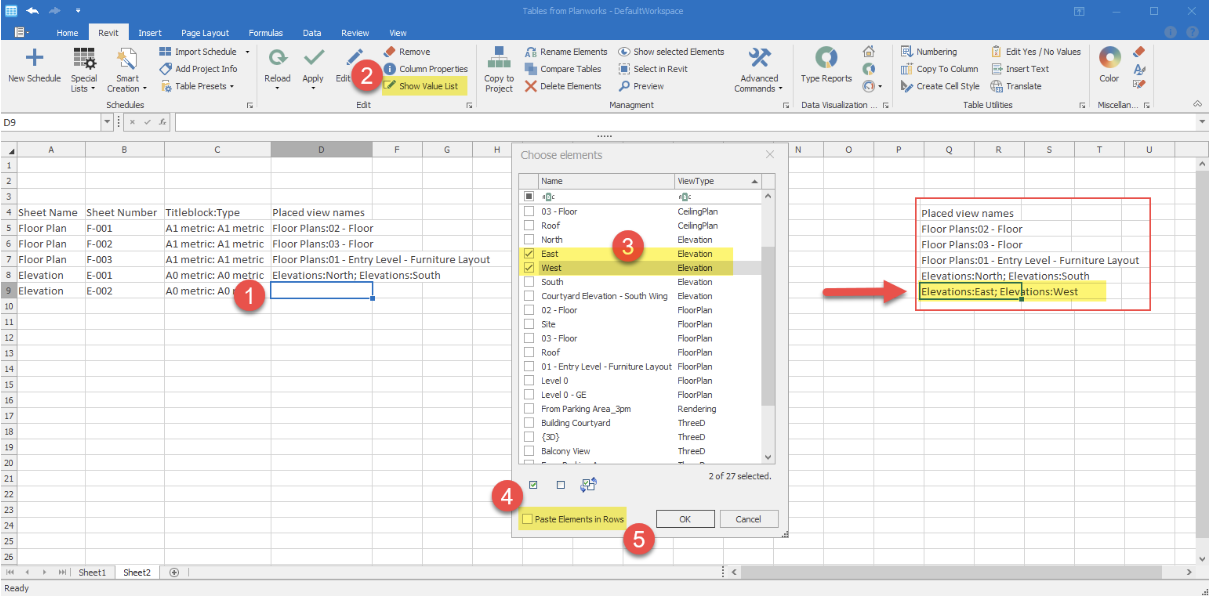Click the Apply checkmark icon

(x=313, y=57)
